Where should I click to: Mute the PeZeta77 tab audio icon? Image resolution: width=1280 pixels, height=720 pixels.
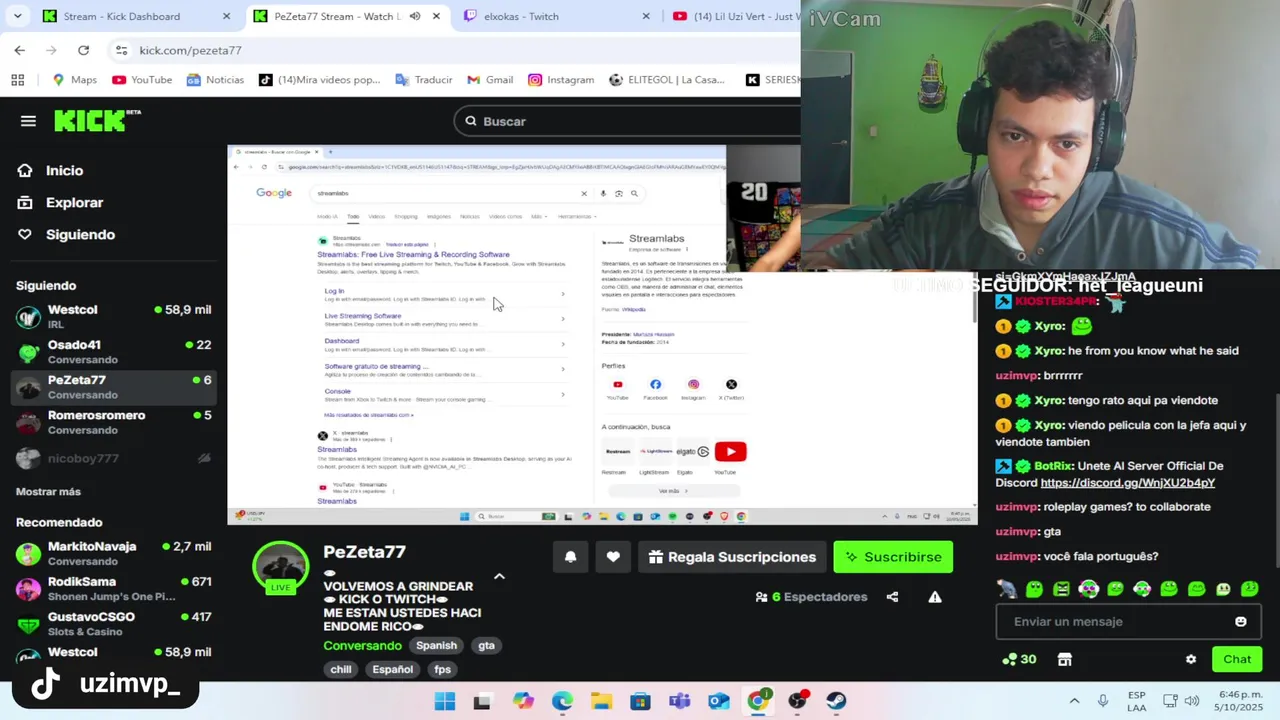tap(415, 16)
